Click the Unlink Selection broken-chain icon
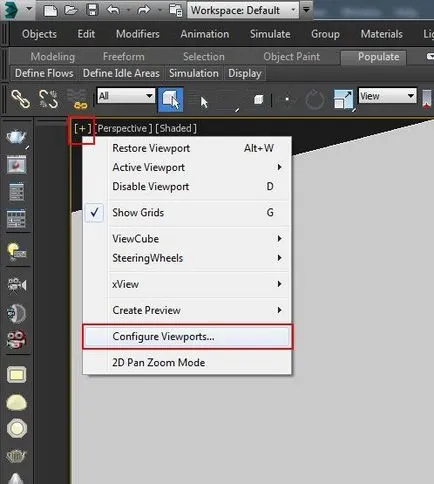This screenshot has height=484, width=434. click(x=48, y=99)
